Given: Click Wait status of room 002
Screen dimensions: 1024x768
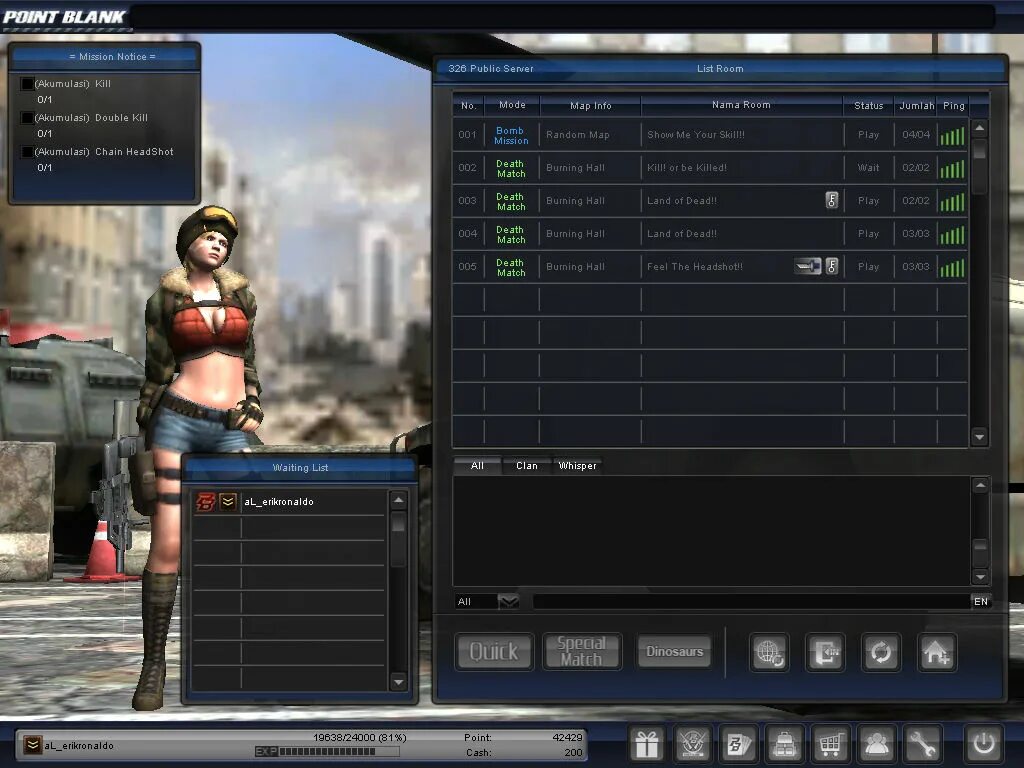Looking at the screenshot, I should tap(869, 168).
